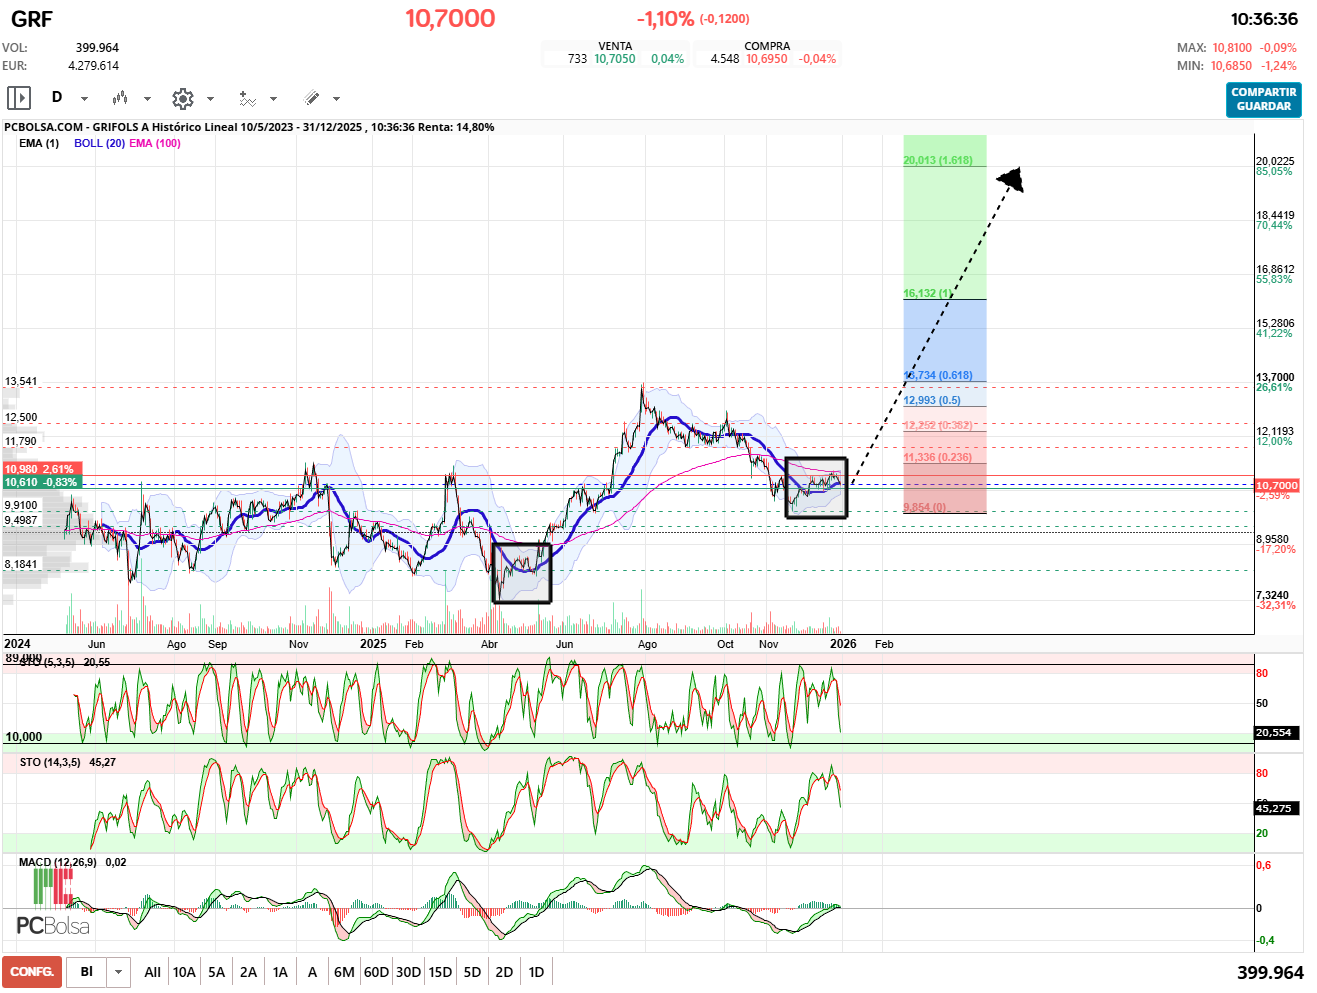Toggle the side panel icon
This screenshot has height=993, width=1317.
tap(19, 98)
